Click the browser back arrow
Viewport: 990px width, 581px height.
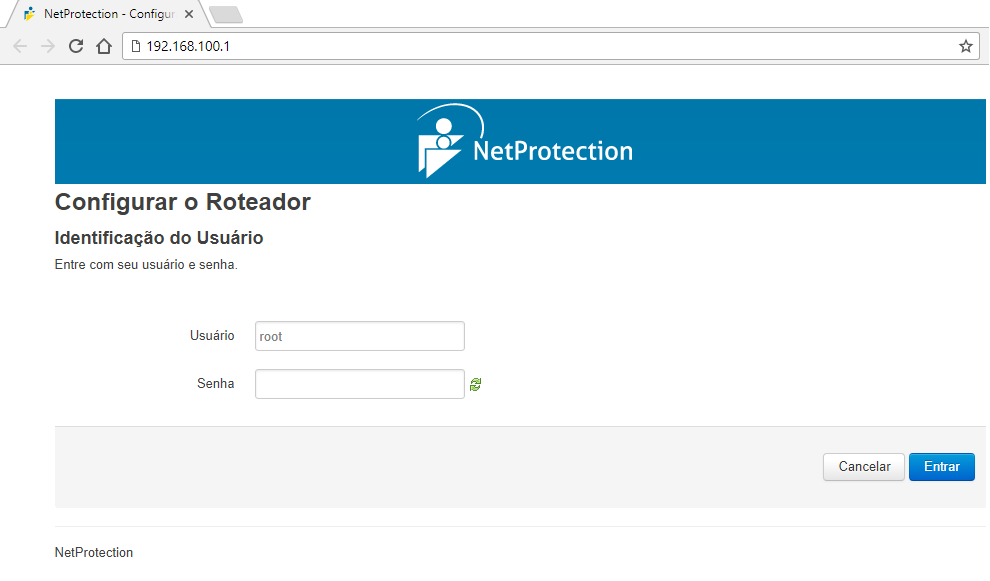click(x=20, y=46)
